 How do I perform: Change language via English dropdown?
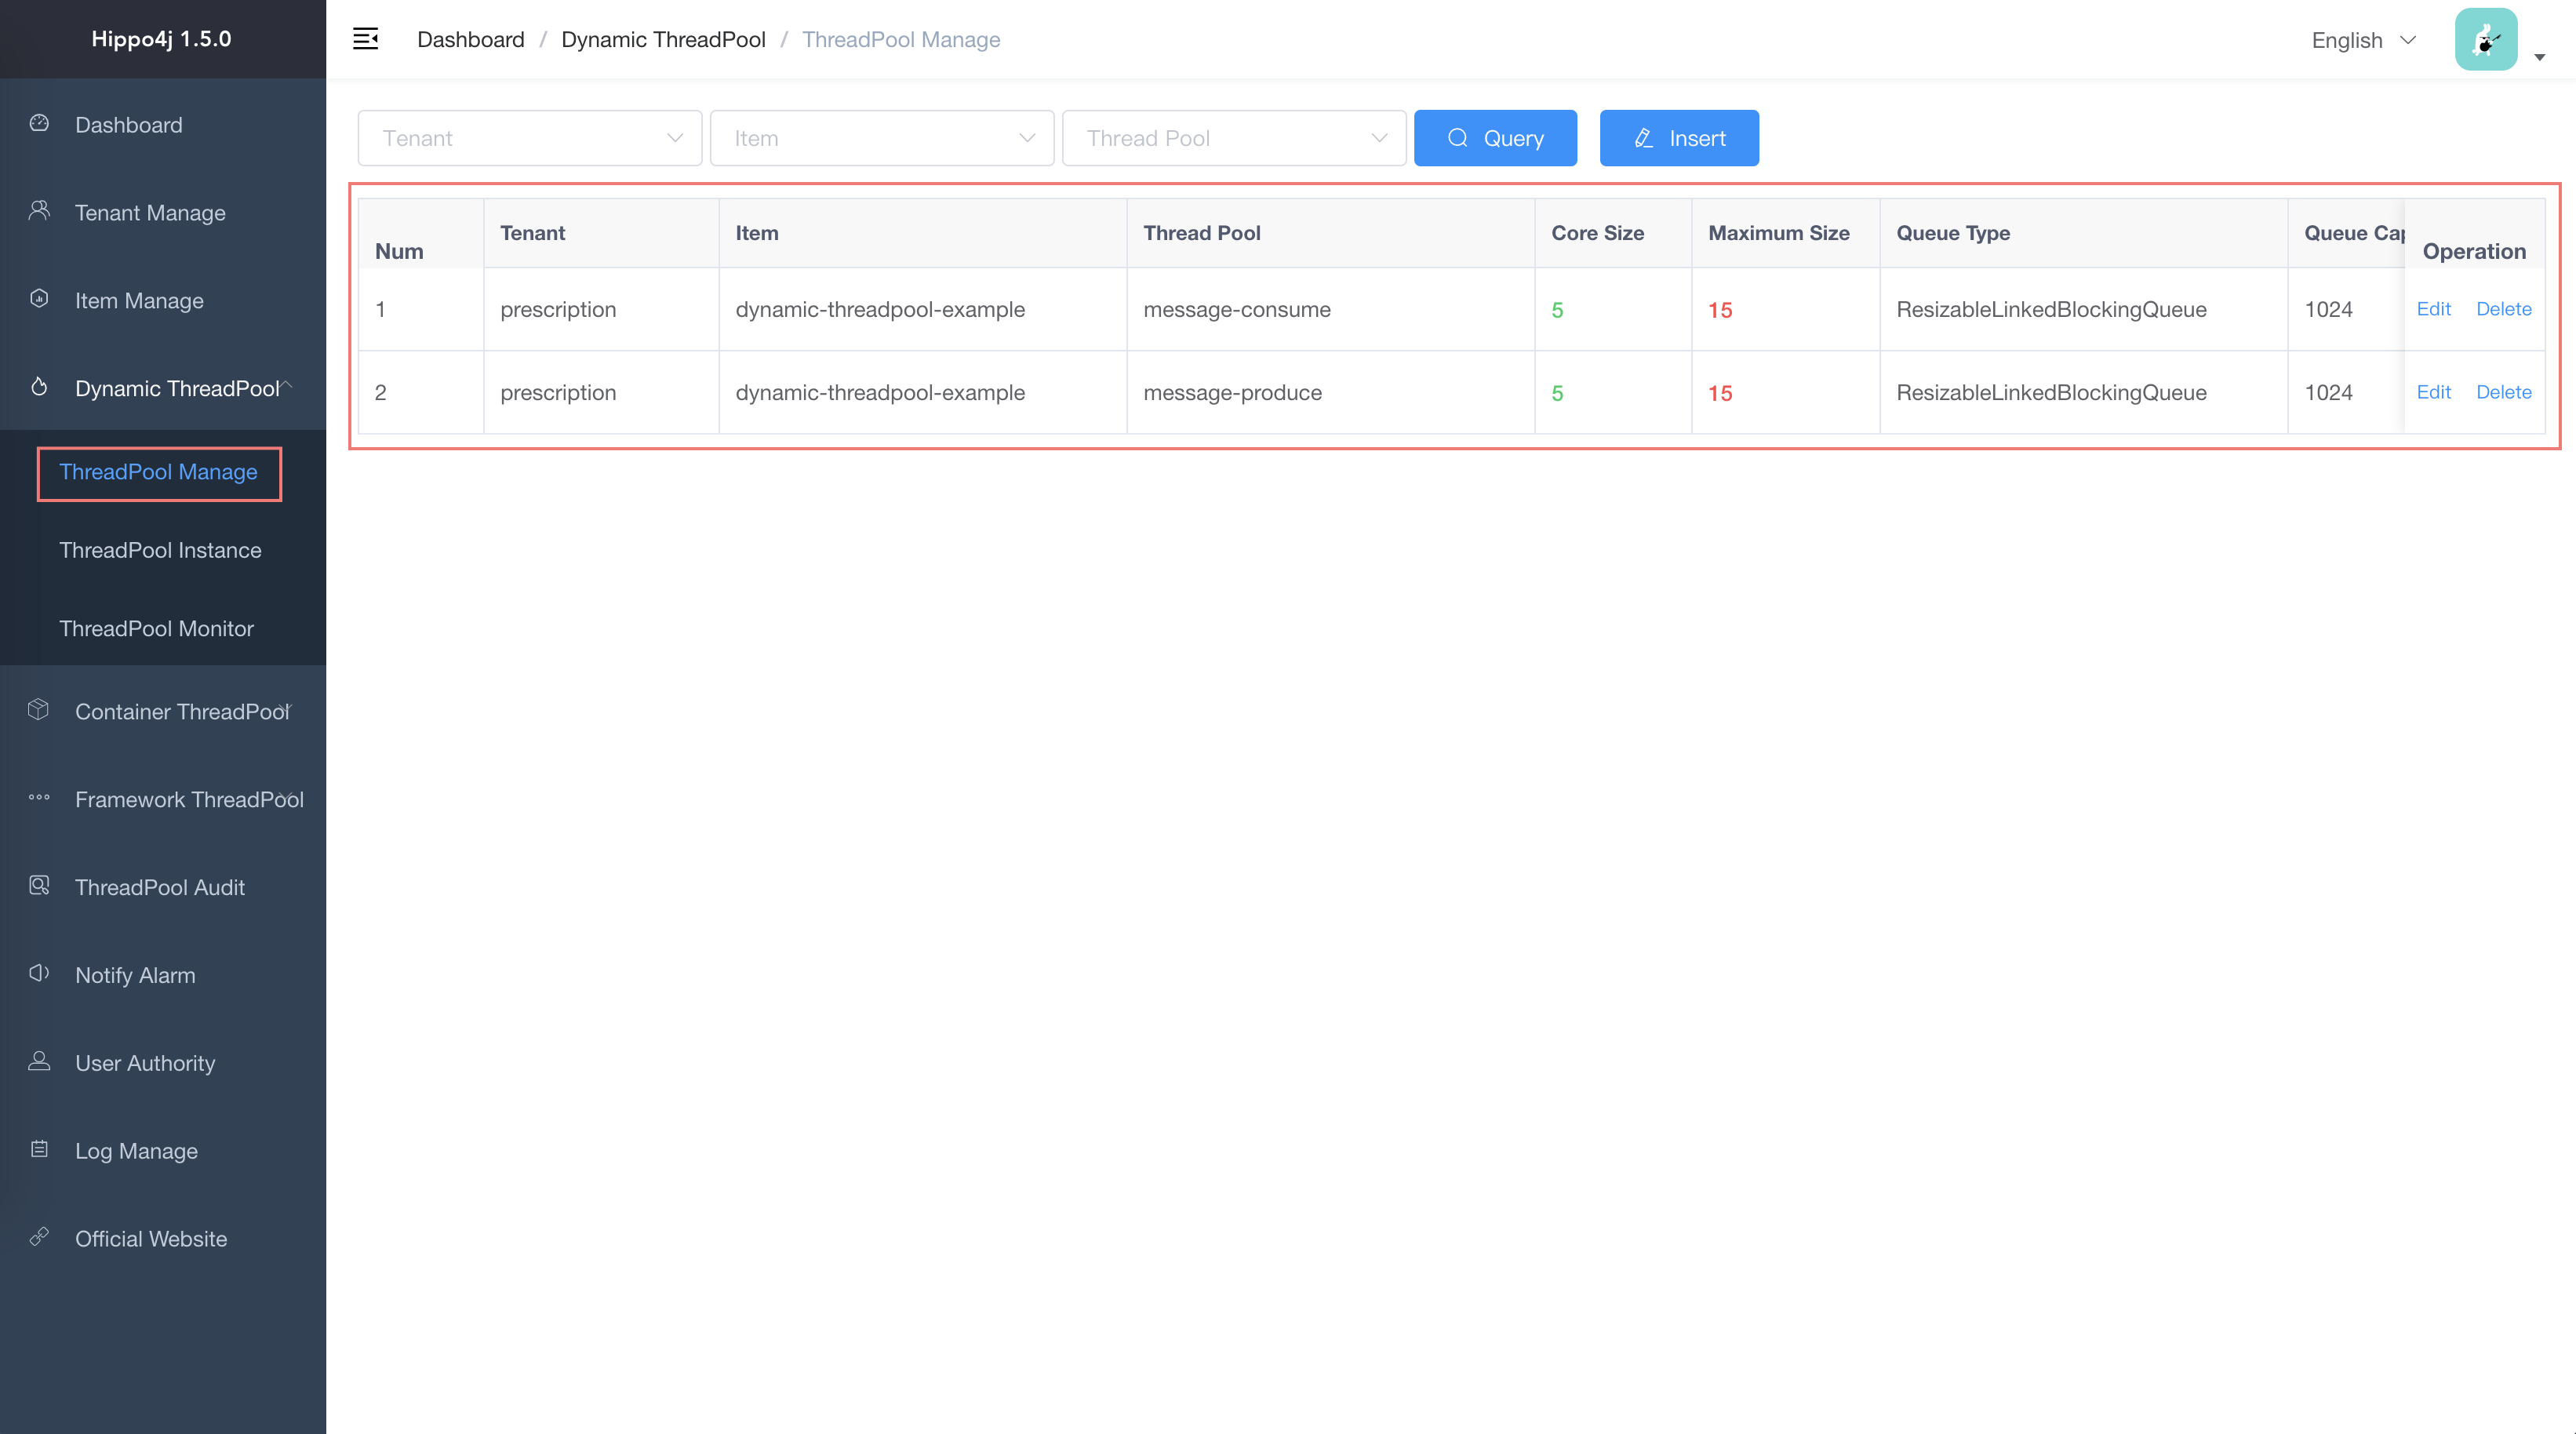[2363, 40]
